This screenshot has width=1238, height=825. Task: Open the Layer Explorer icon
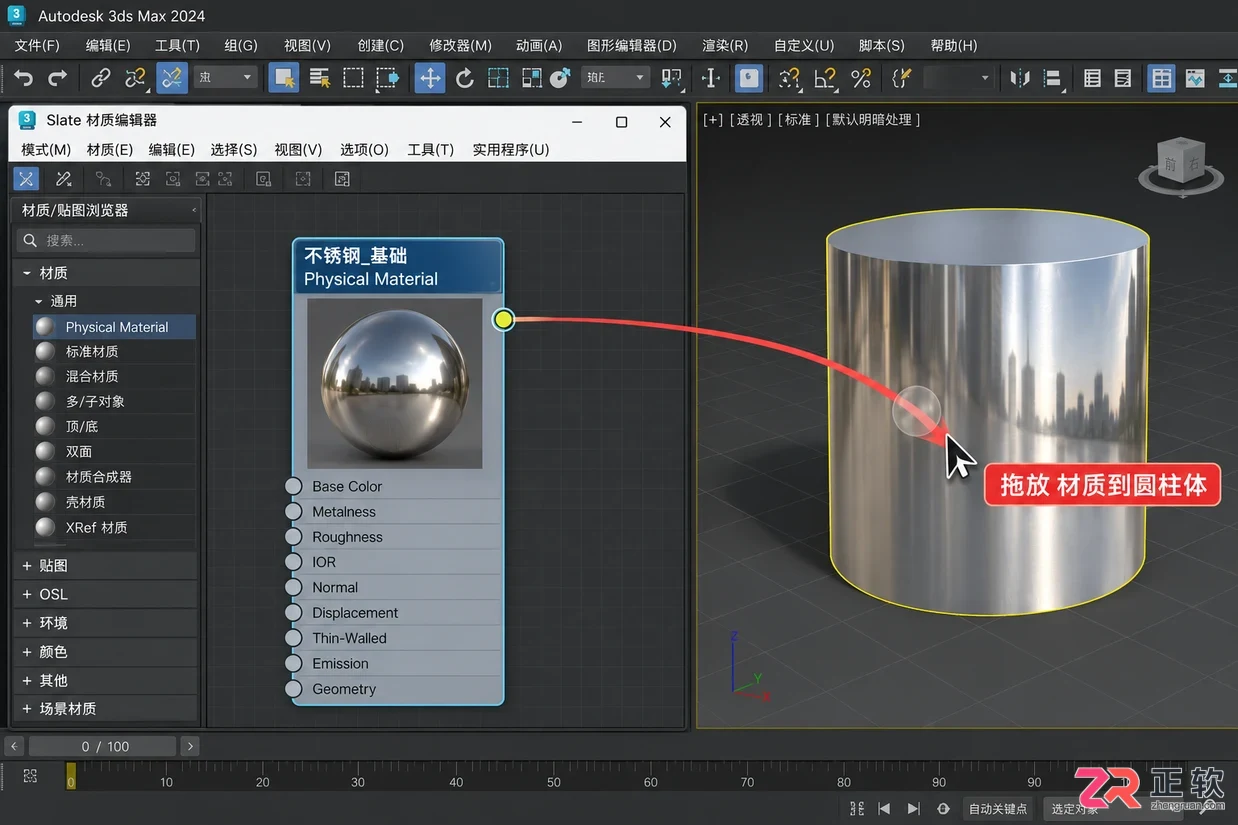(x=1124, y=77)
